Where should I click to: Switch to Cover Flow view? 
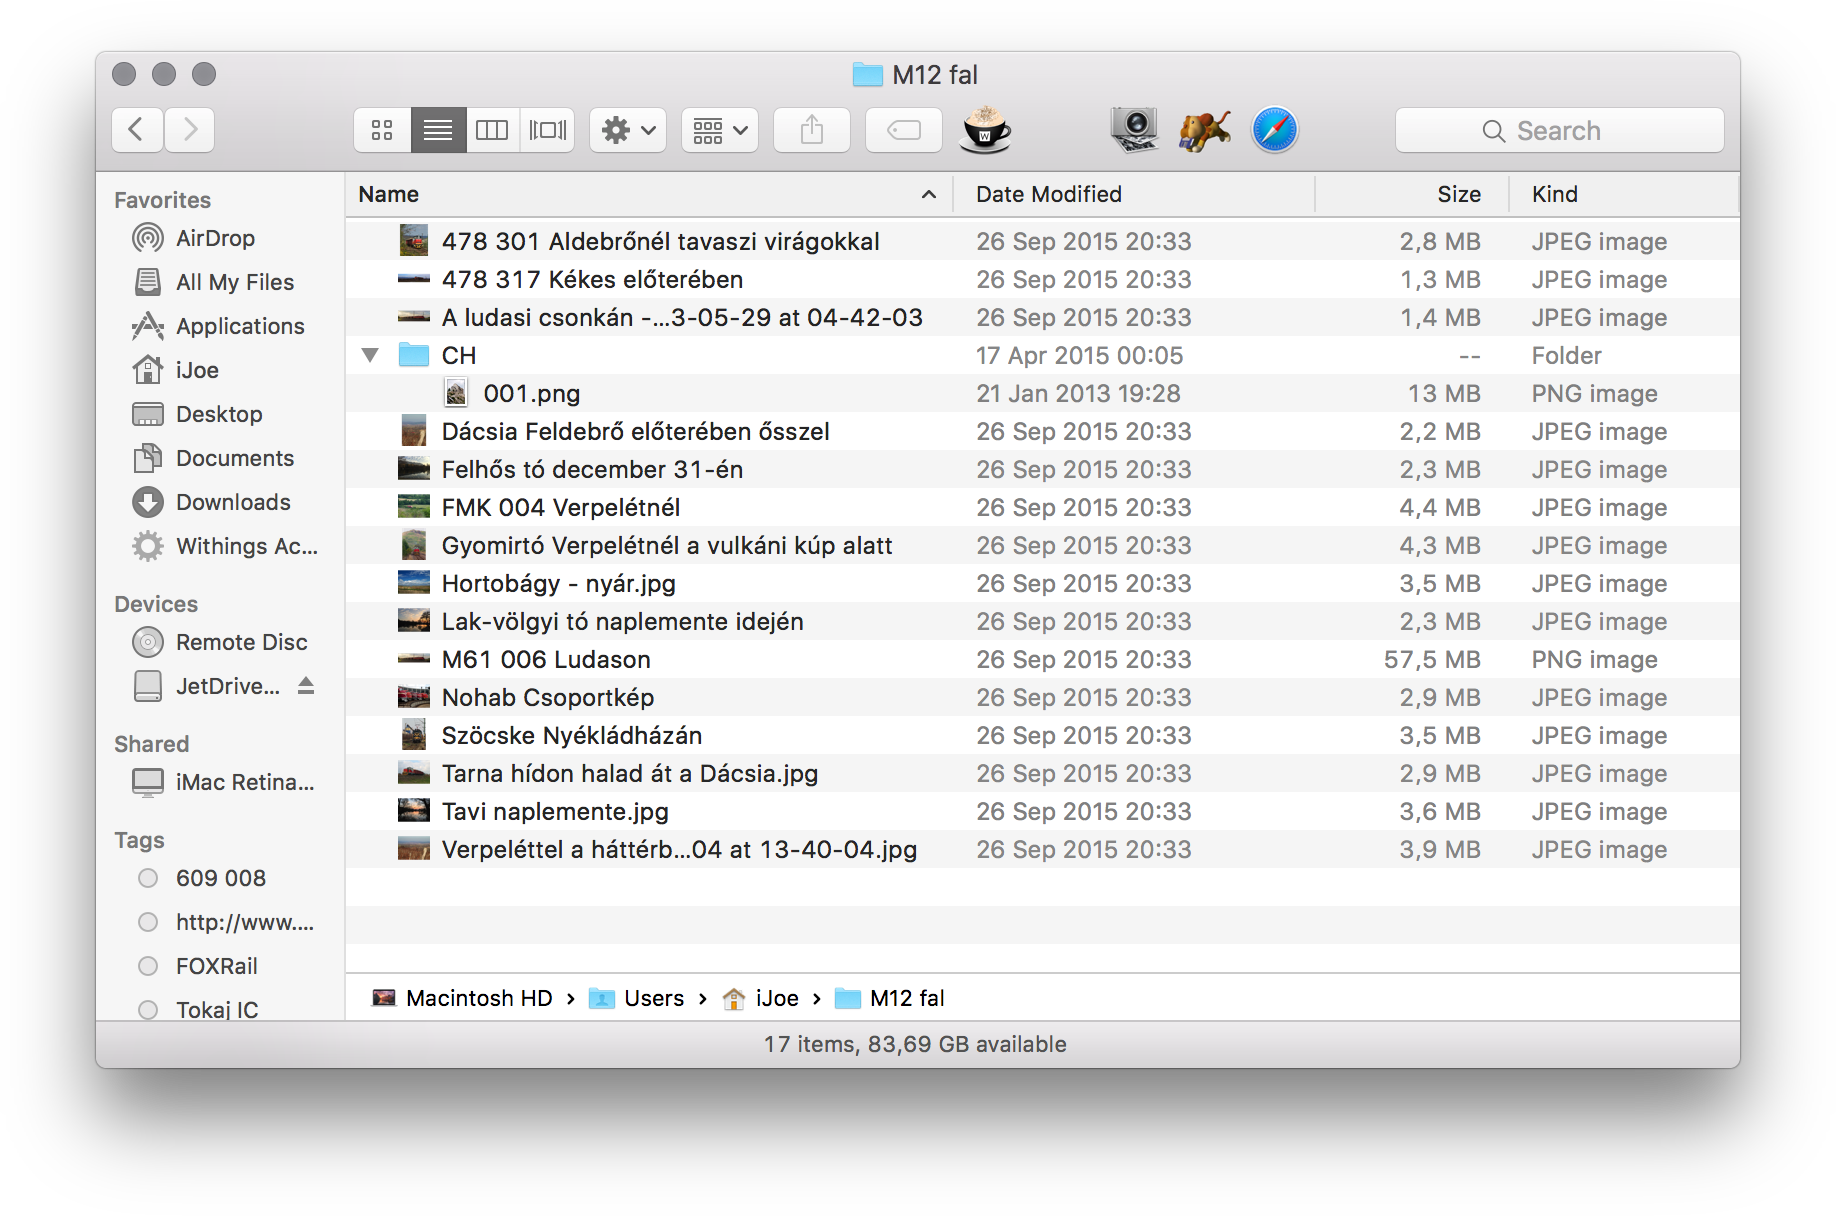pyautogui.click(x=547, y=130)
